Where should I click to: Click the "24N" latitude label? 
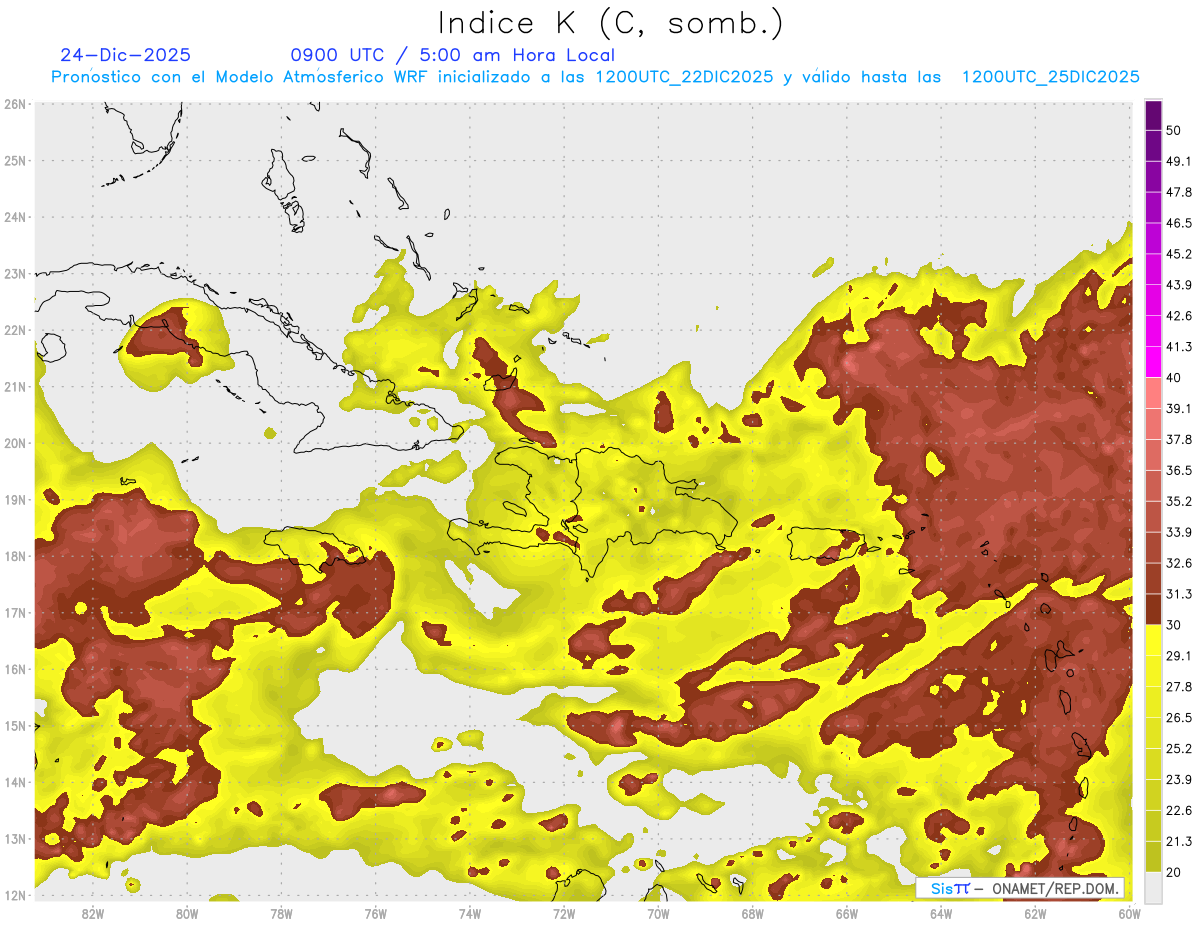(15, 217)
